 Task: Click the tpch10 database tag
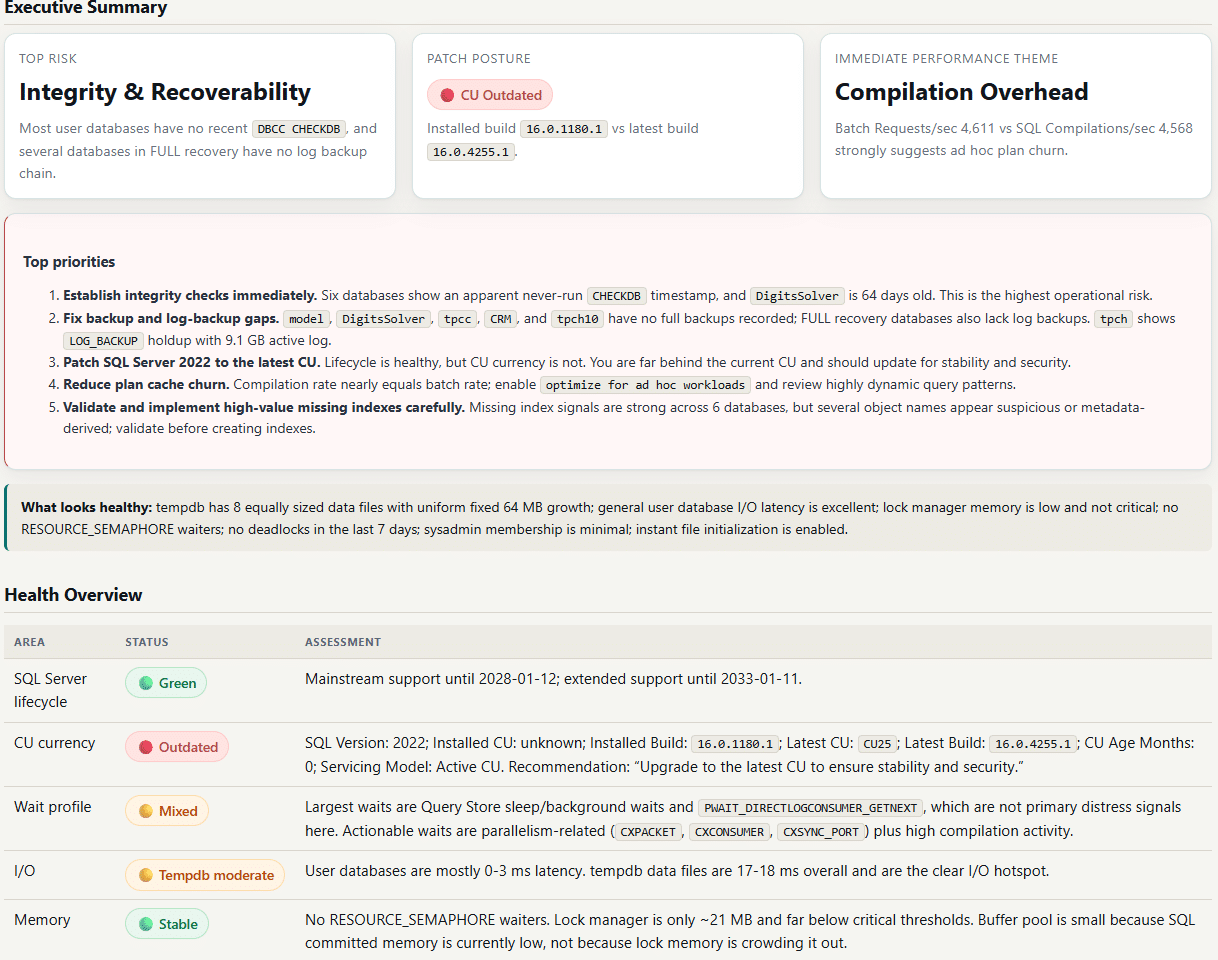[x=579, y=319]
